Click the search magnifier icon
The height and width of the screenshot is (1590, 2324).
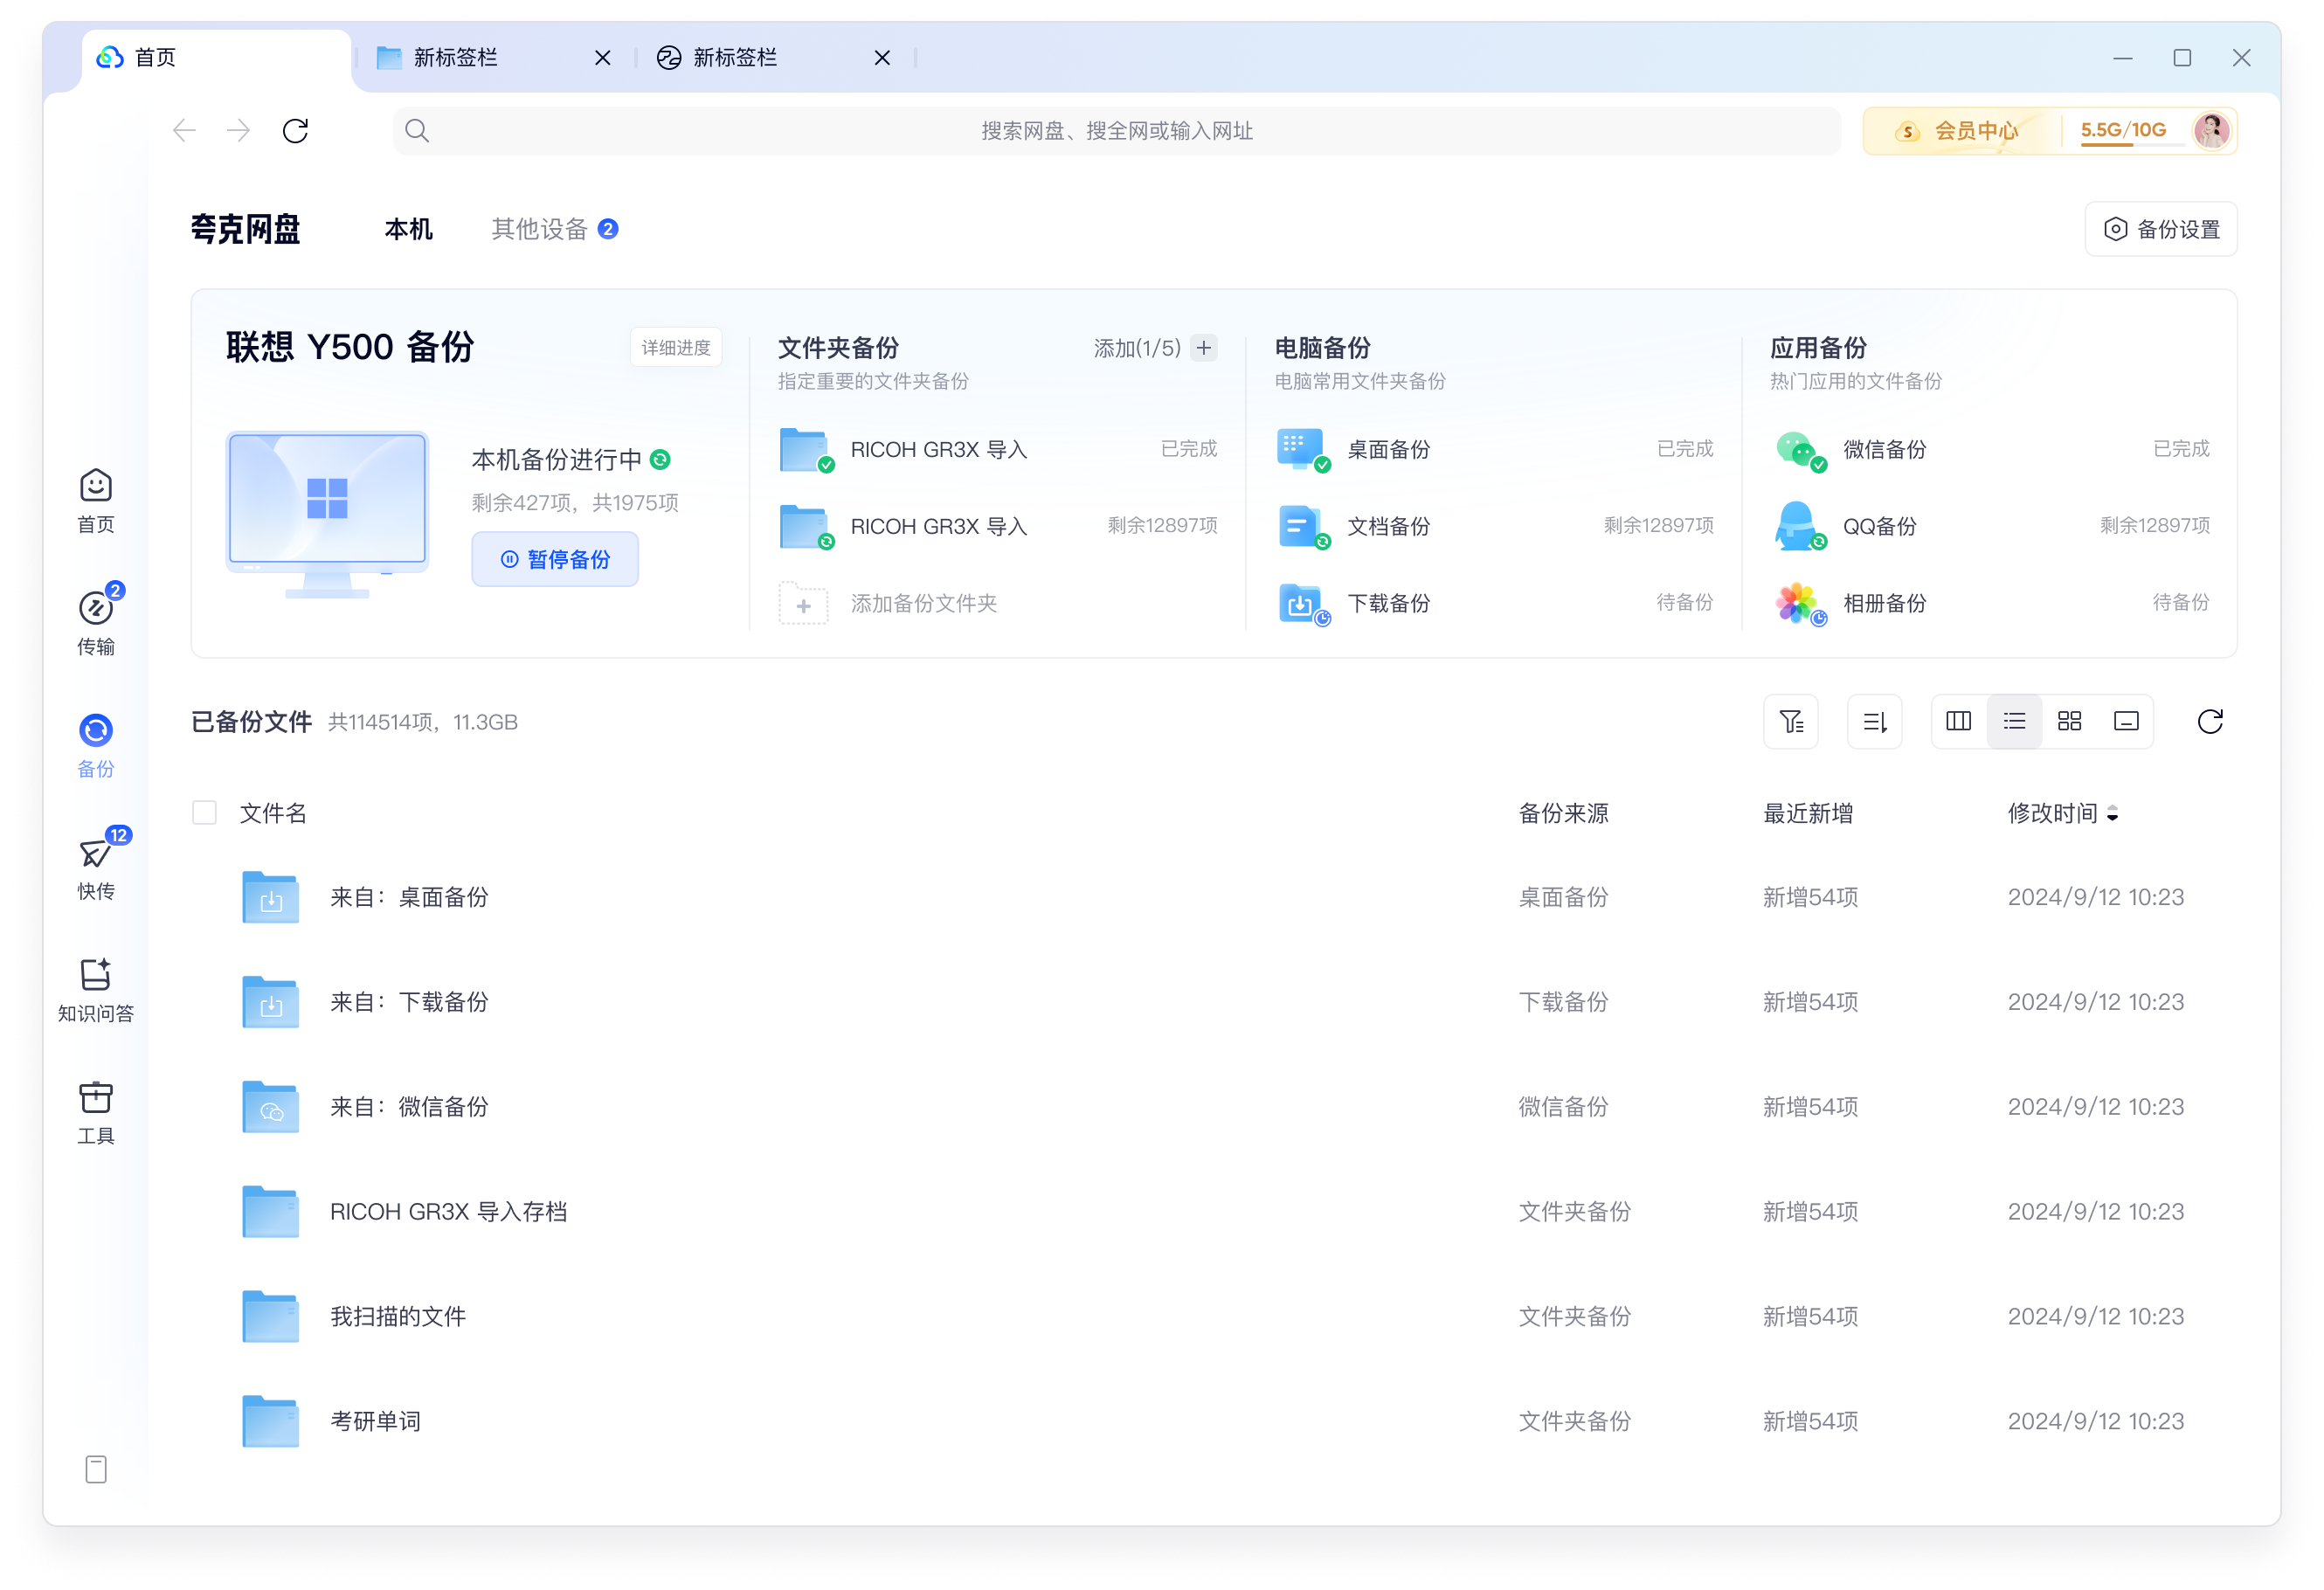coord(417,131)
